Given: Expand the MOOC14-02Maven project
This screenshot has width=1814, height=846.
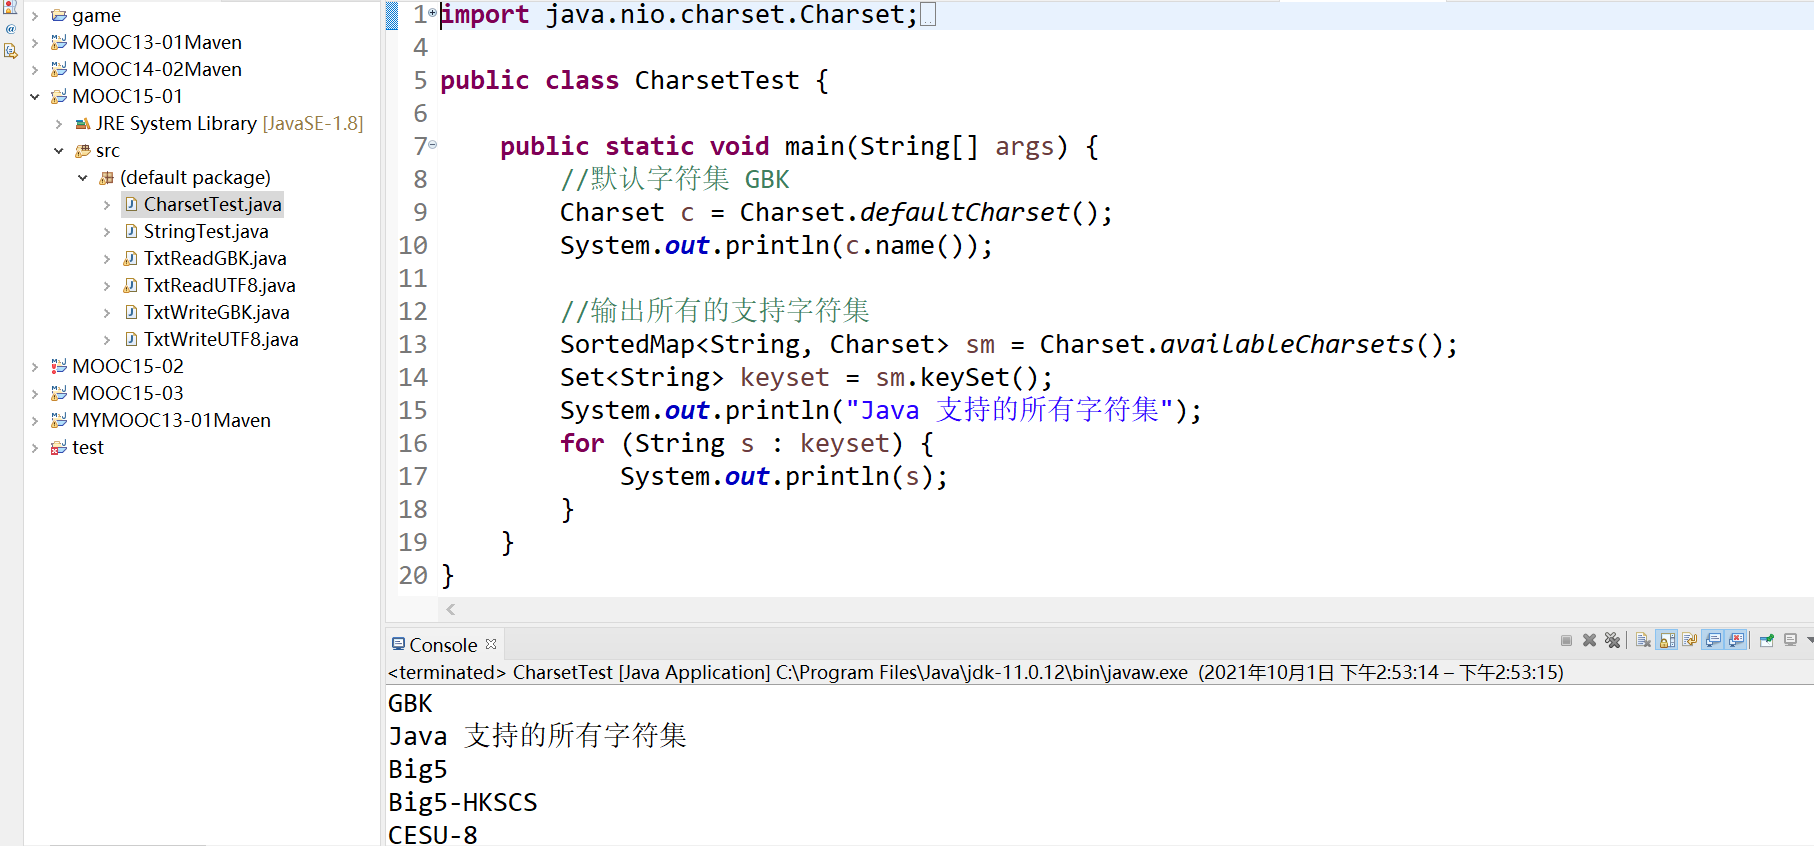Looking at the screenshot, I should pos(35,70).
